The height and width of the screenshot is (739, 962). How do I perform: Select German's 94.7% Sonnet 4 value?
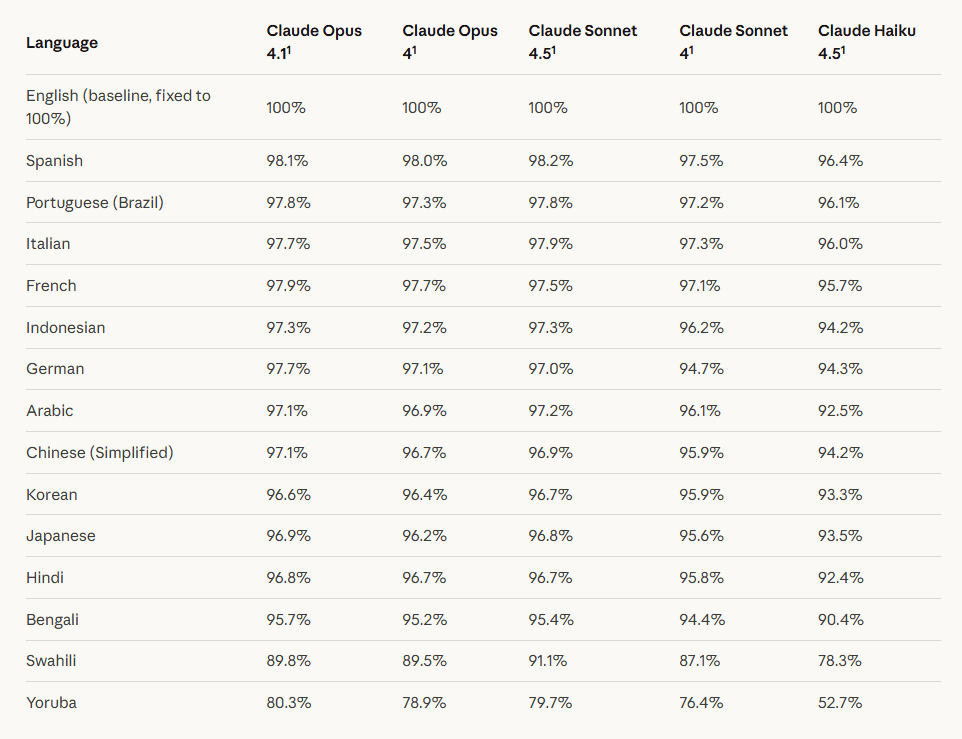pyautogui.click(x=701, y=369)
